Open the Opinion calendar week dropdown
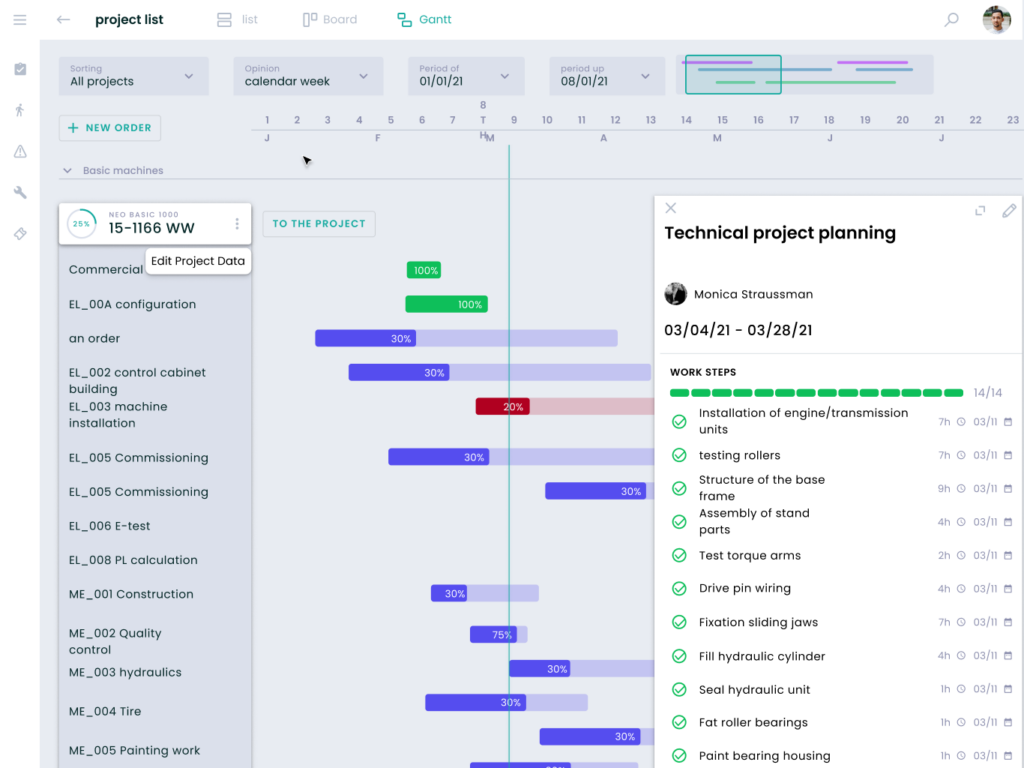Viewport: 1024px width, 768px height. (307, 76)
